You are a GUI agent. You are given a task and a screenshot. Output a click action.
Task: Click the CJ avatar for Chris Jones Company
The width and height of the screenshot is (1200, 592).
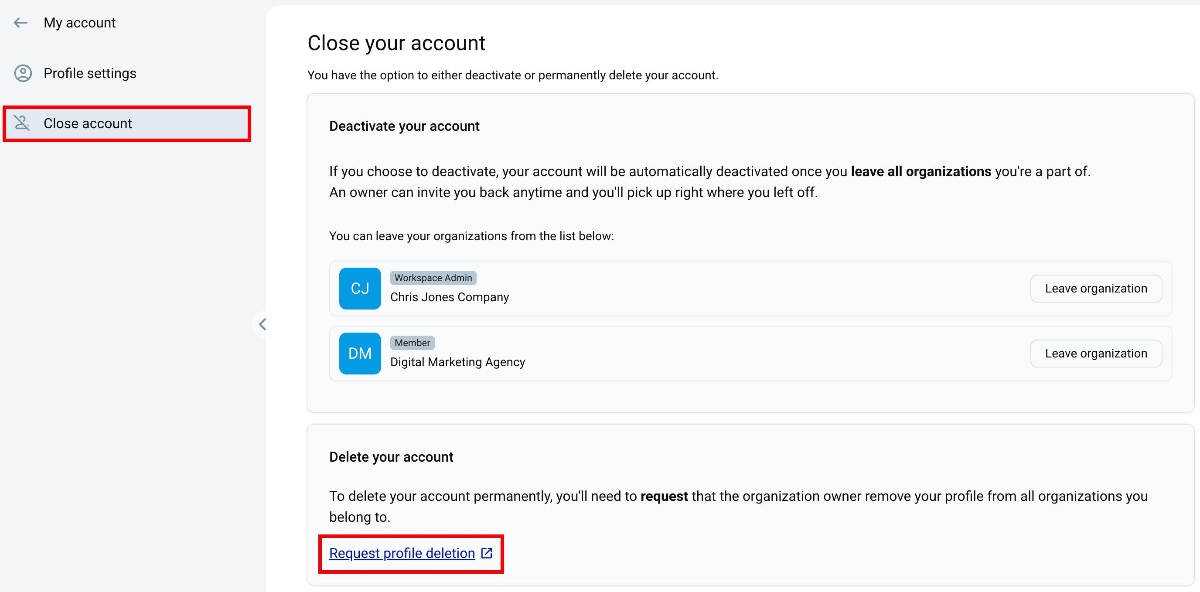pyautogui.click(x=360, y=288)
